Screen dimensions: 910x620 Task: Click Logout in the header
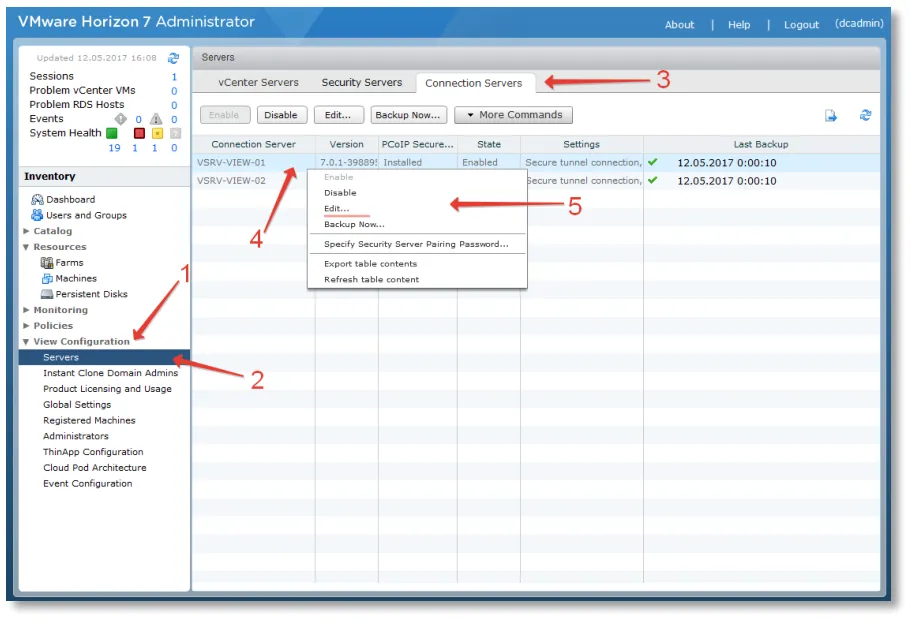801,24
